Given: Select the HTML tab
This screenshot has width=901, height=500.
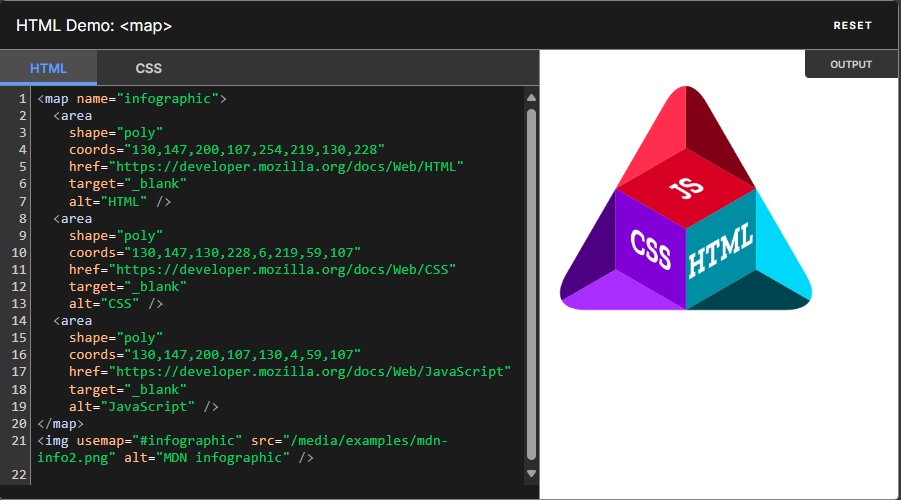Looking at the screenshot, I should (48, 68).
